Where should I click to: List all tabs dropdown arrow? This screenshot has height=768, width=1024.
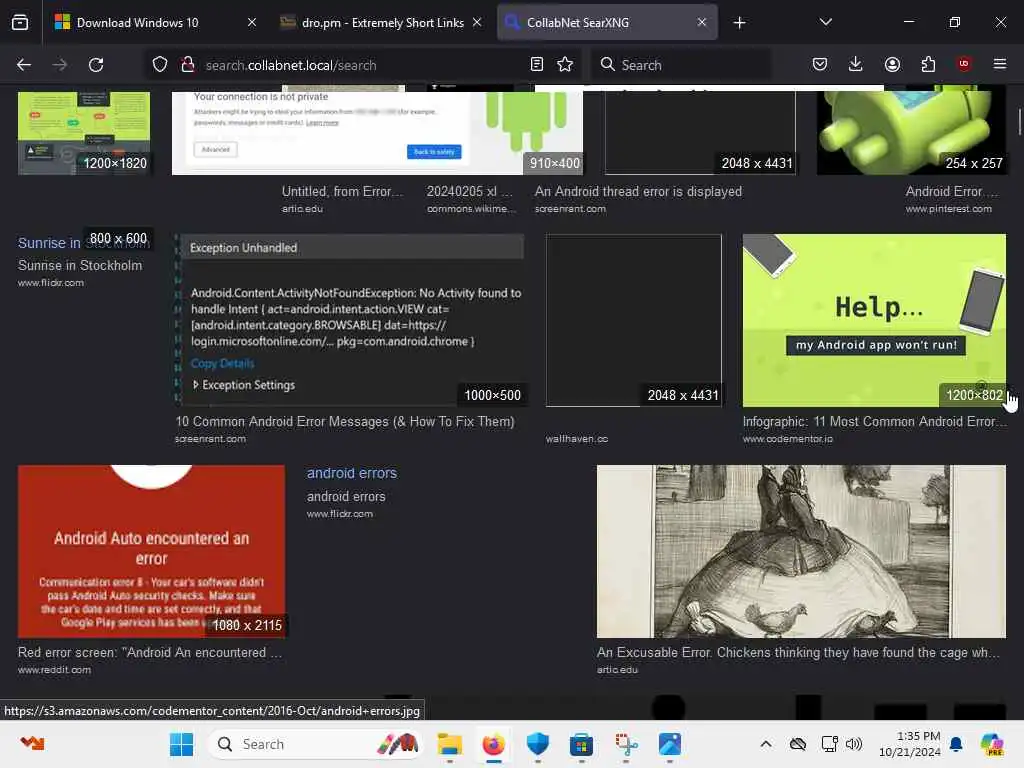(825, 22)
